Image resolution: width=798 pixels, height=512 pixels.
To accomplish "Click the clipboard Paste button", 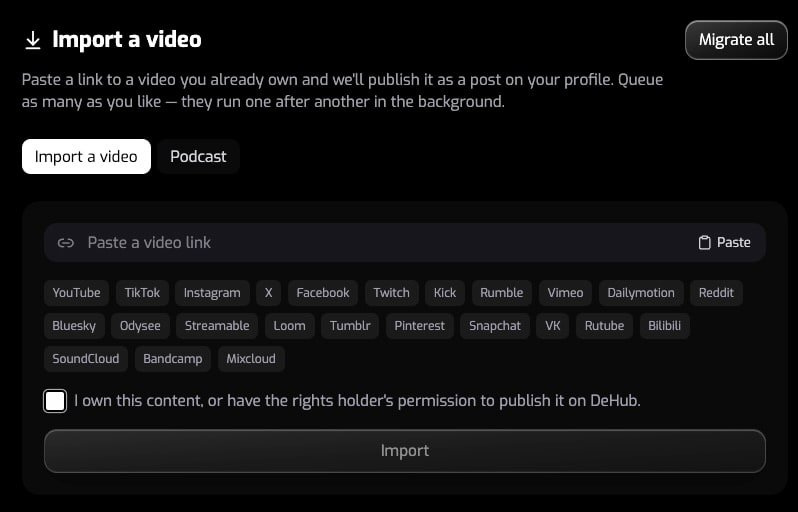I will (x=724, y=242).
